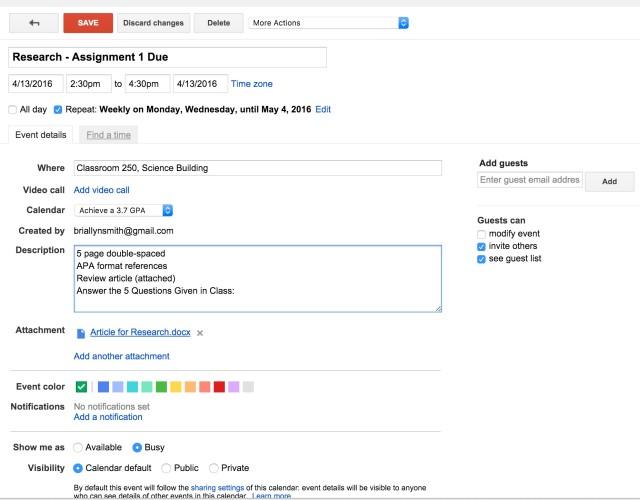Enable guests can modify event

481,234
